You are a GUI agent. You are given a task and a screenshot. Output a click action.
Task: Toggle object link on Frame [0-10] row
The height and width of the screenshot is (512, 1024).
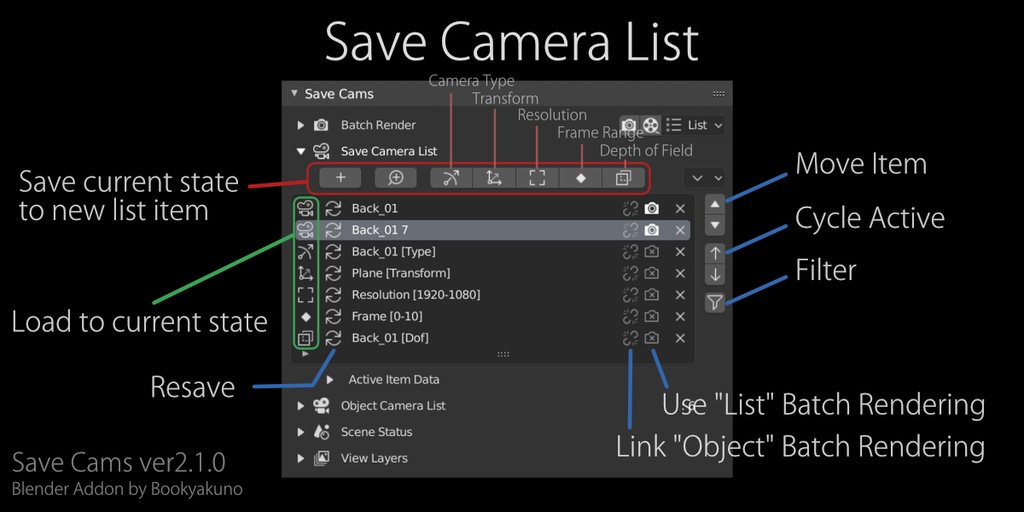point(630,316)
